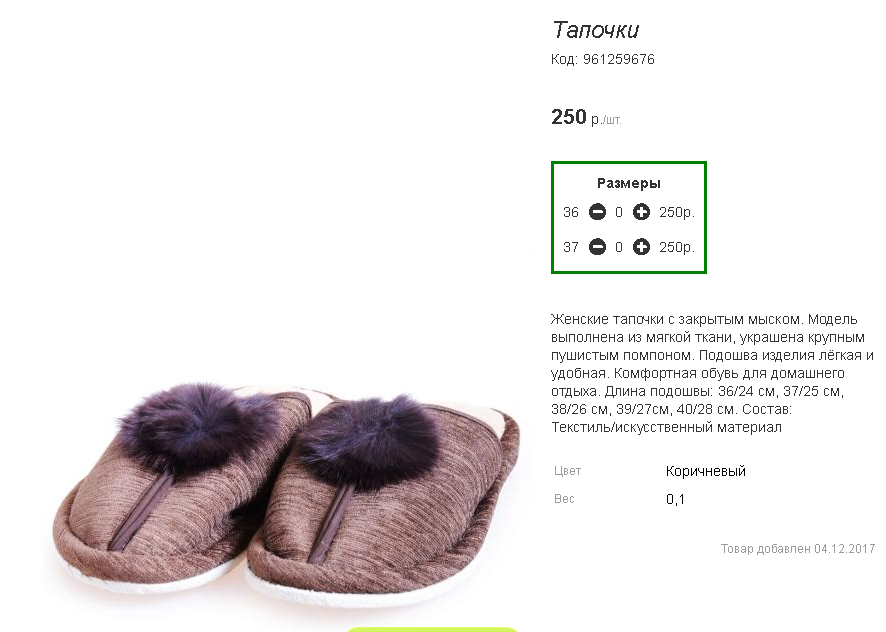The width and height of the screenshot is (886, 632).
Task: Click the light green button under photo
Action: click(x=432, y=629)
